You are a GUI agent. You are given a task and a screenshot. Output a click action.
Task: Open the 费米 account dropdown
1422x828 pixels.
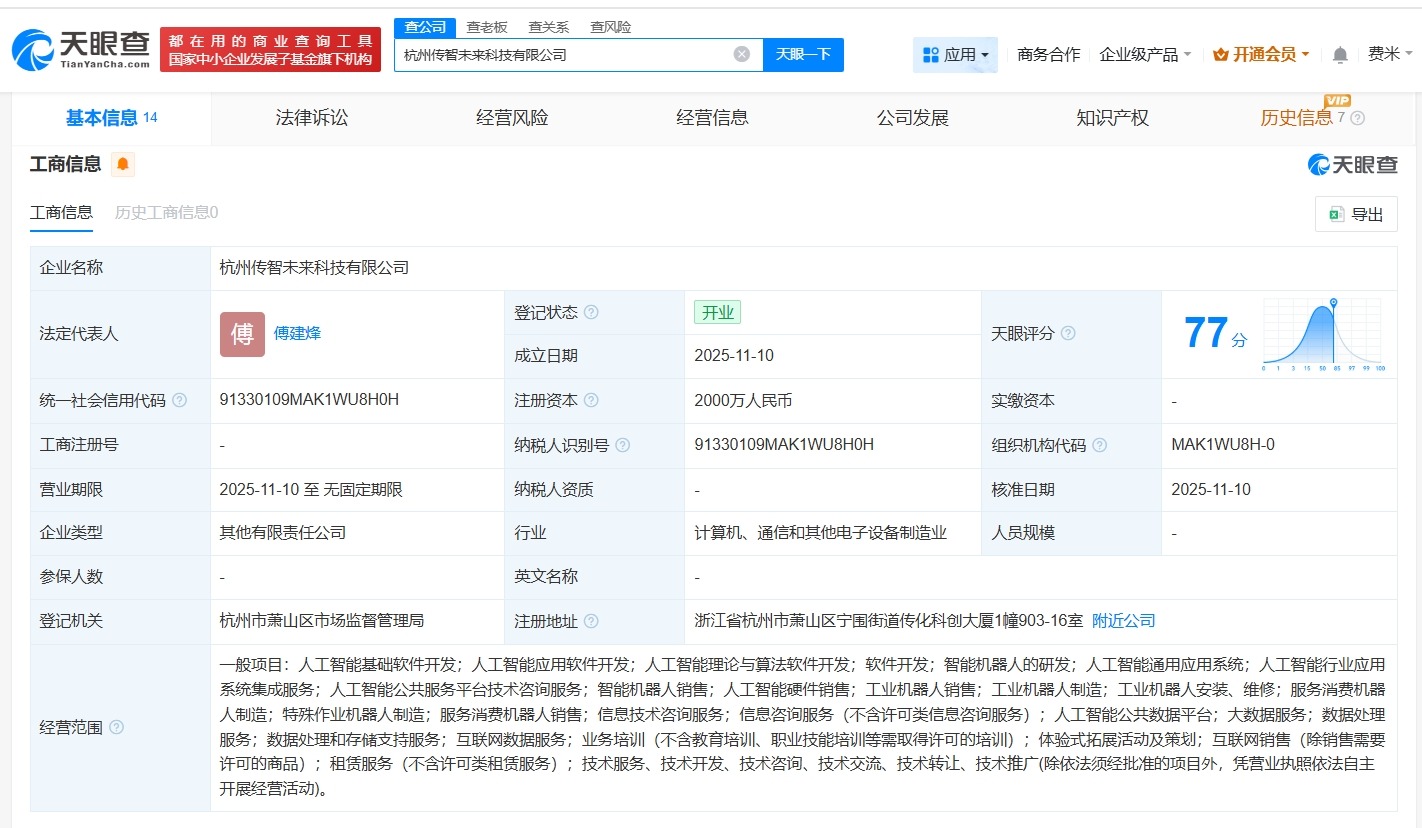click(1385, 54)
